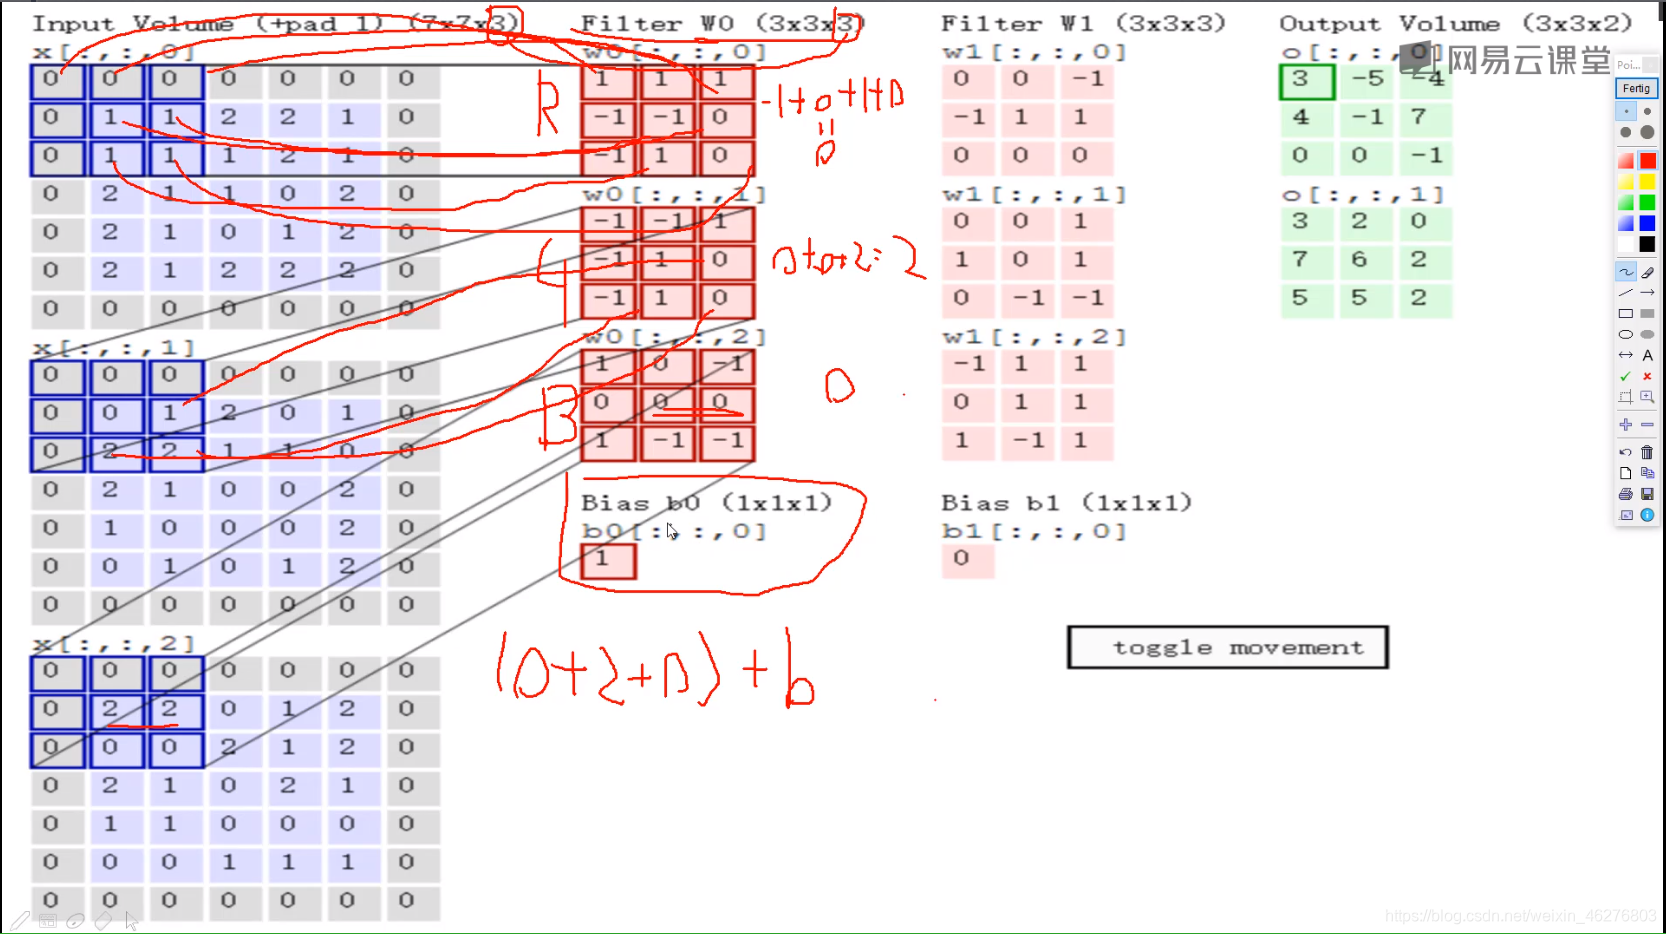The width and height of the screenshot is (1666, 934).
Task: Select the filled rectangle tool
Action: tap(1647, 313)
